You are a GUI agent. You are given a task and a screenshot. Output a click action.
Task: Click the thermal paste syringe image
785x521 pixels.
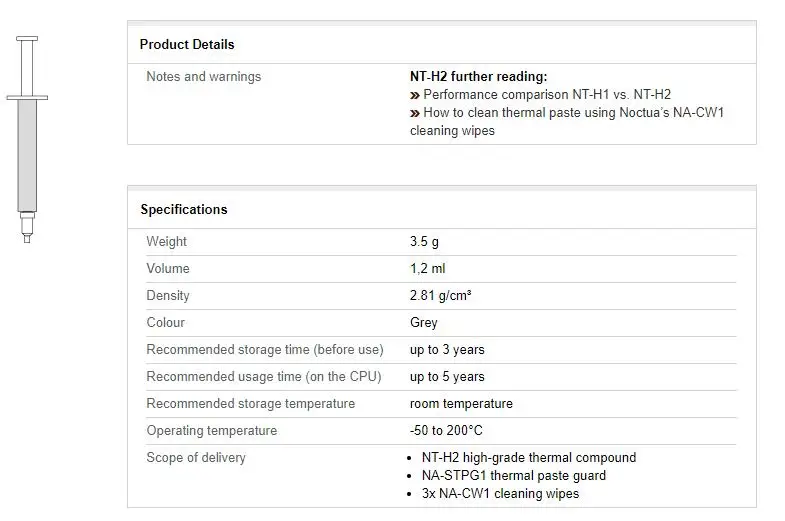tap(27, 139)
